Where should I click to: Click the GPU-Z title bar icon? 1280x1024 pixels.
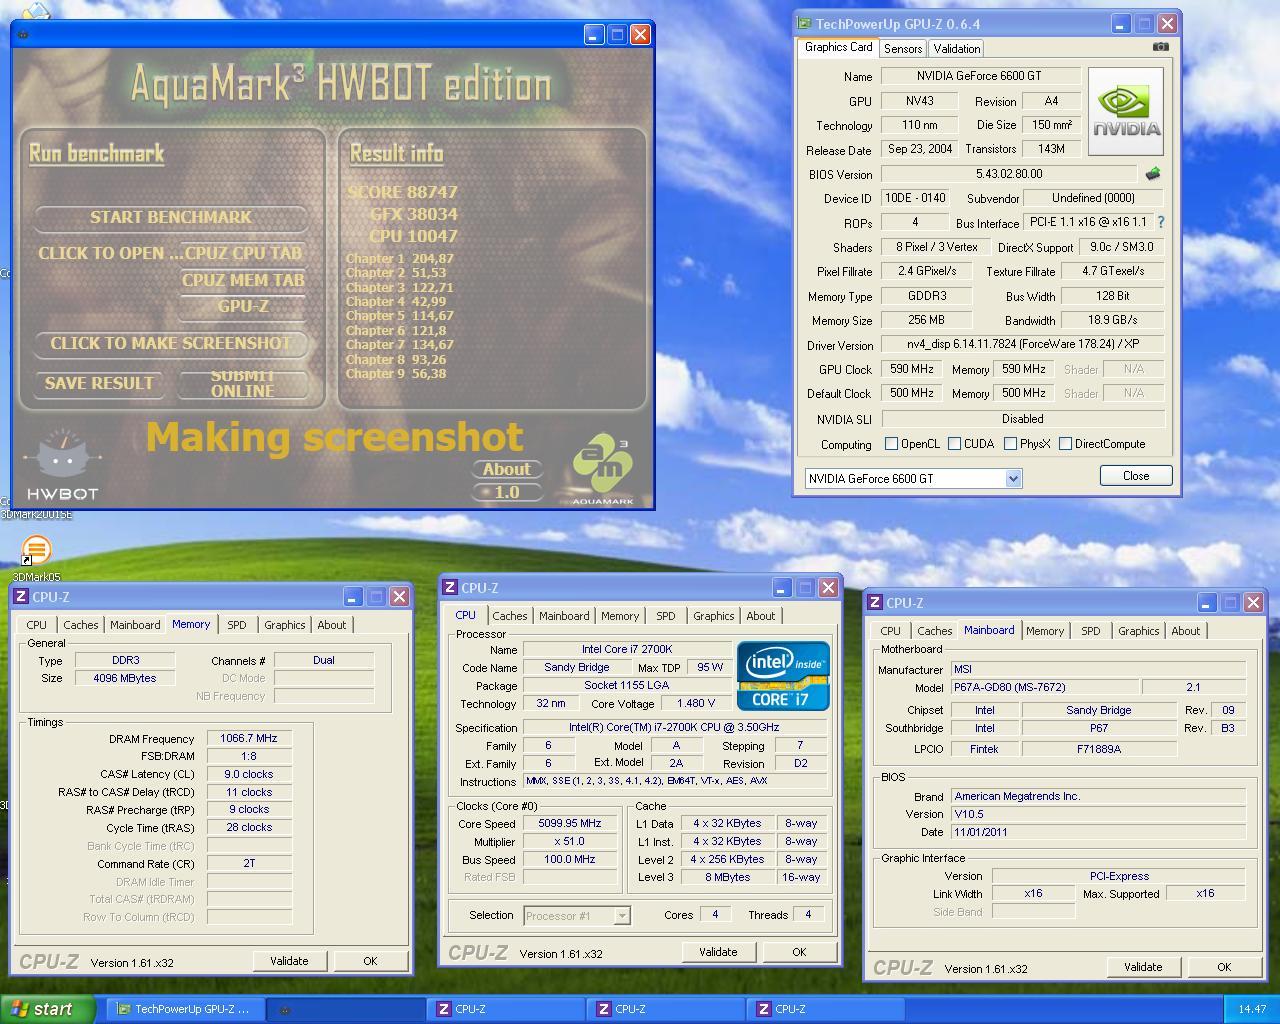(x=805, y=23)
